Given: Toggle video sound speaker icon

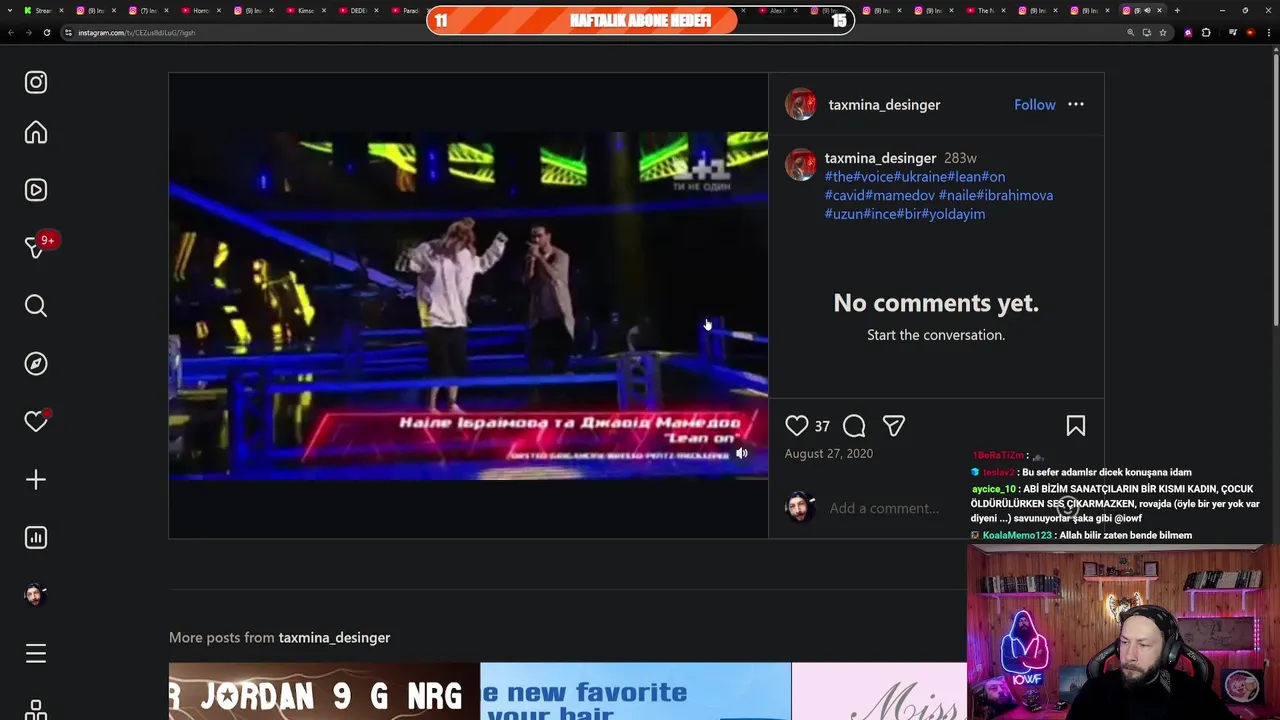Looking at the screenshot, I should tap(742, 454).
